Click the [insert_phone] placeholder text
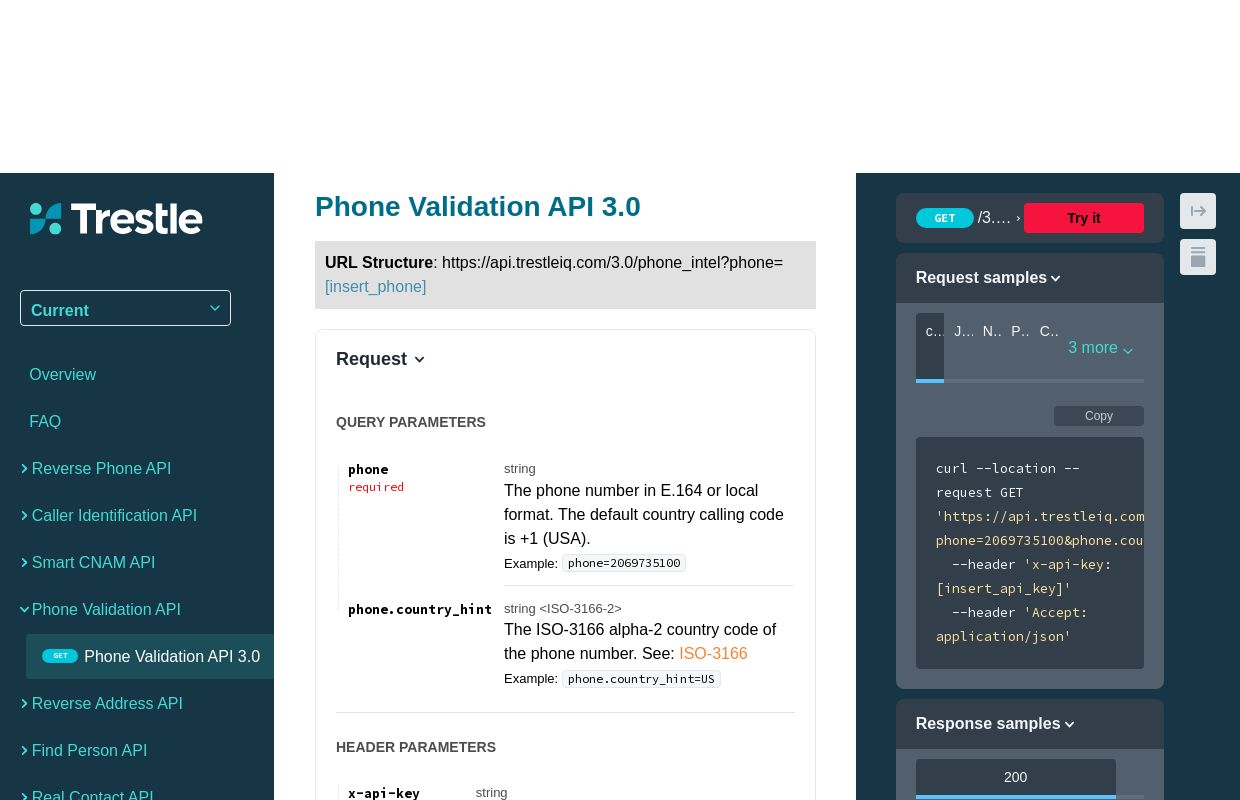 pos(375,287)
